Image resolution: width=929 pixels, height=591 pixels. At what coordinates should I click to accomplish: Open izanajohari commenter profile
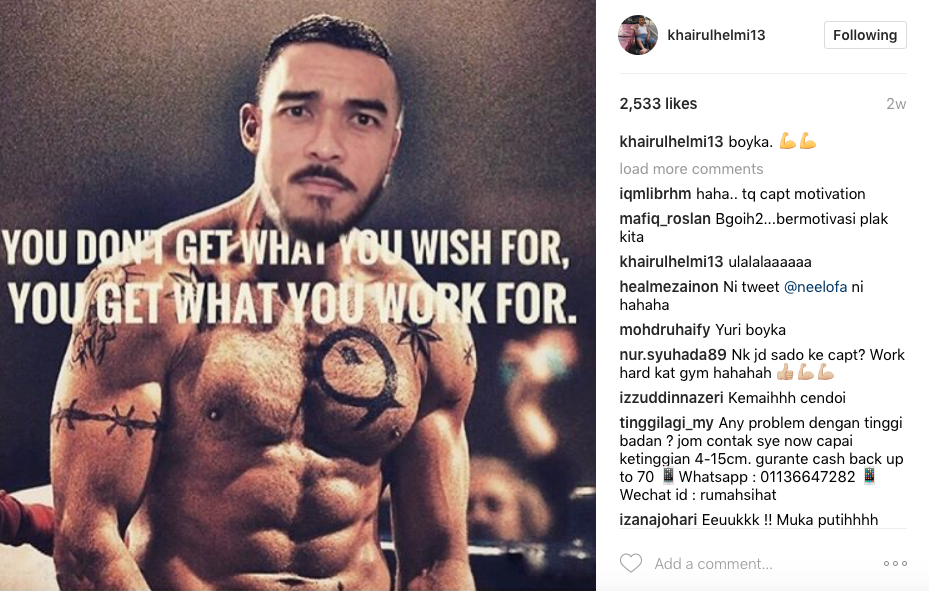658,519
